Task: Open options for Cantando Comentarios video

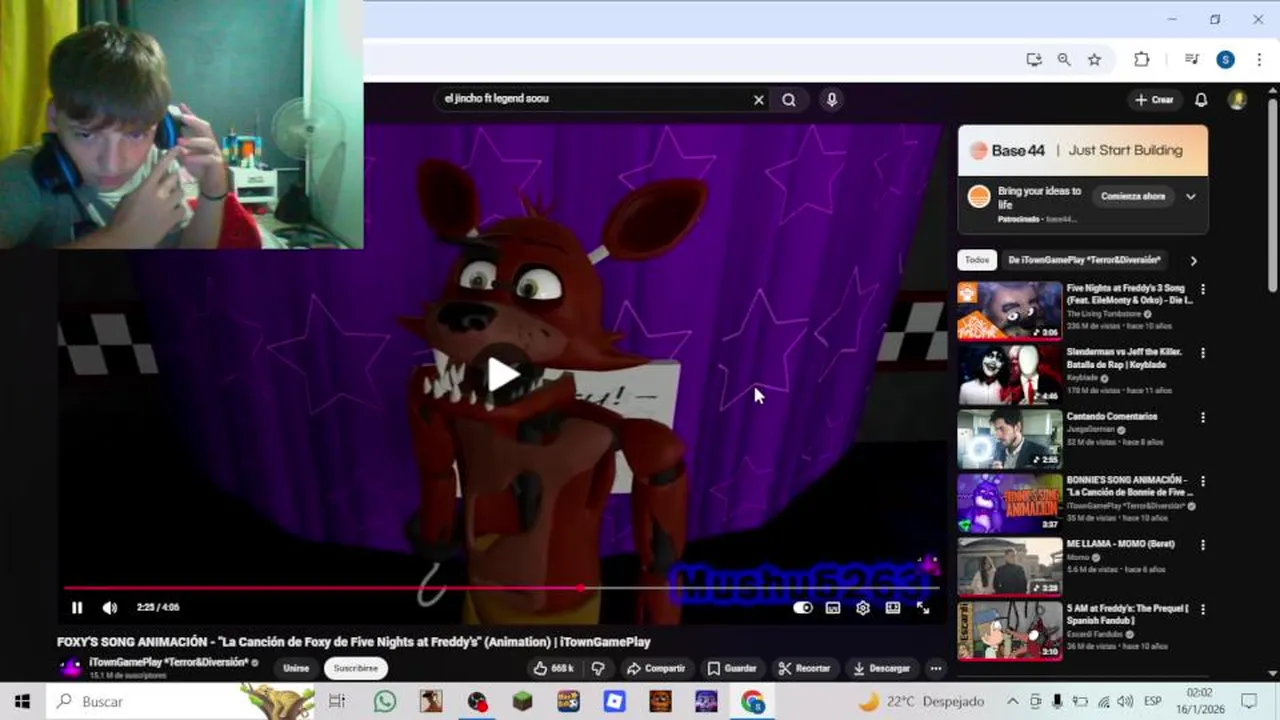Action: pos(1203,418)
